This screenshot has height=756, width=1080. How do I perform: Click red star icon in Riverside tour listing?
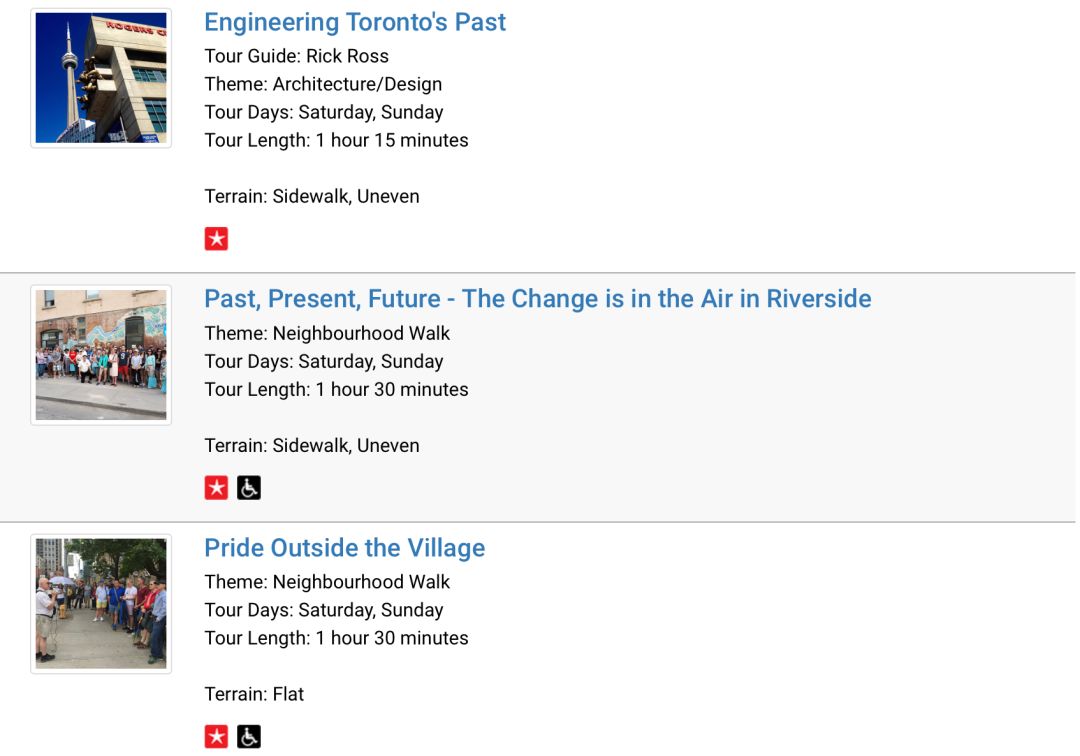(216, 487)
